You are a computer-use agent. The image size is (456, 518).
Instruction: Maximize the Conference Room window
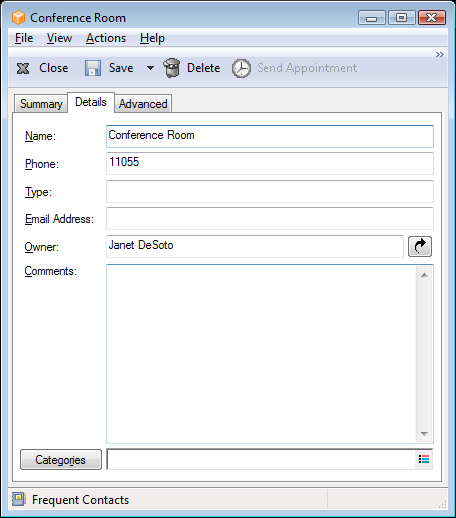[402, 18]
